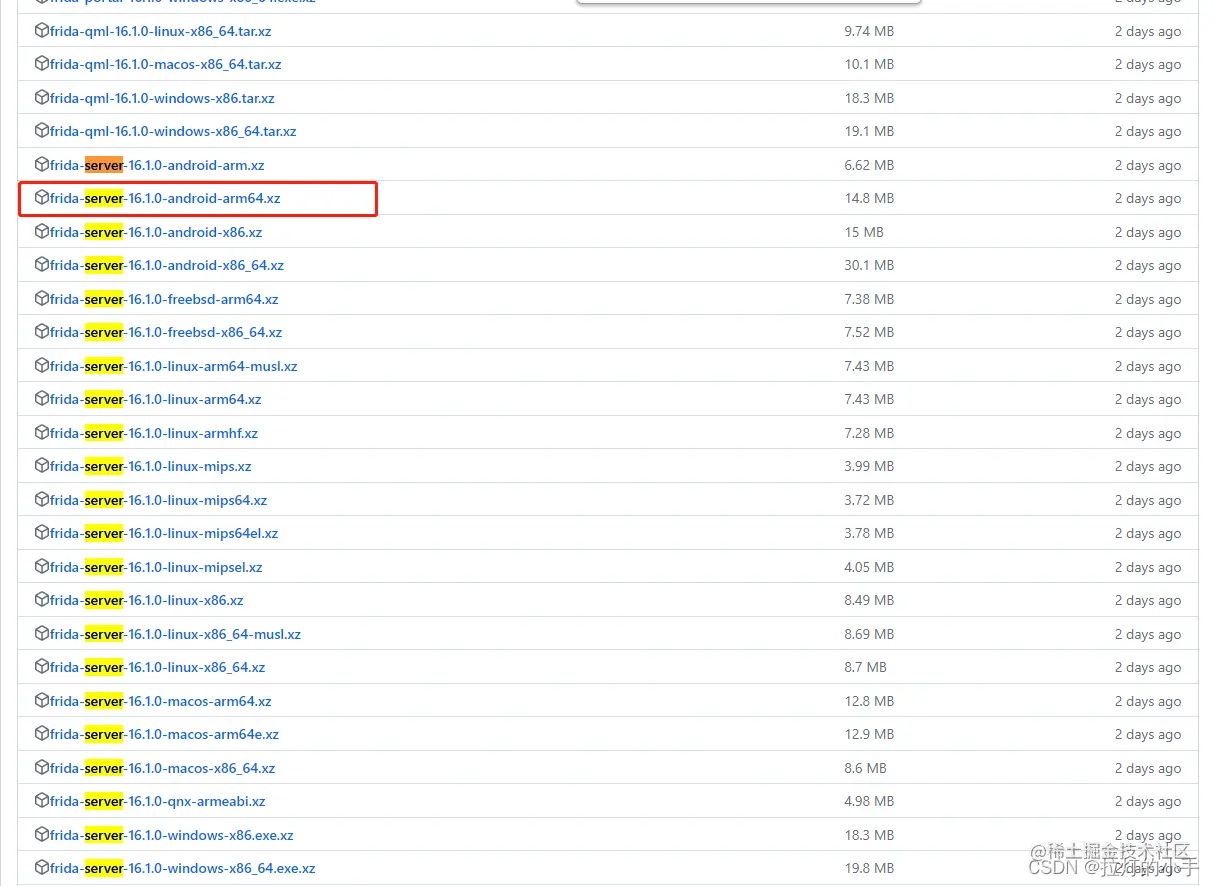1215x886 pixels.
Task: Click package icon beside frida-server-16.1.0-linux-armhf.xz
Action: click(42, 433)
